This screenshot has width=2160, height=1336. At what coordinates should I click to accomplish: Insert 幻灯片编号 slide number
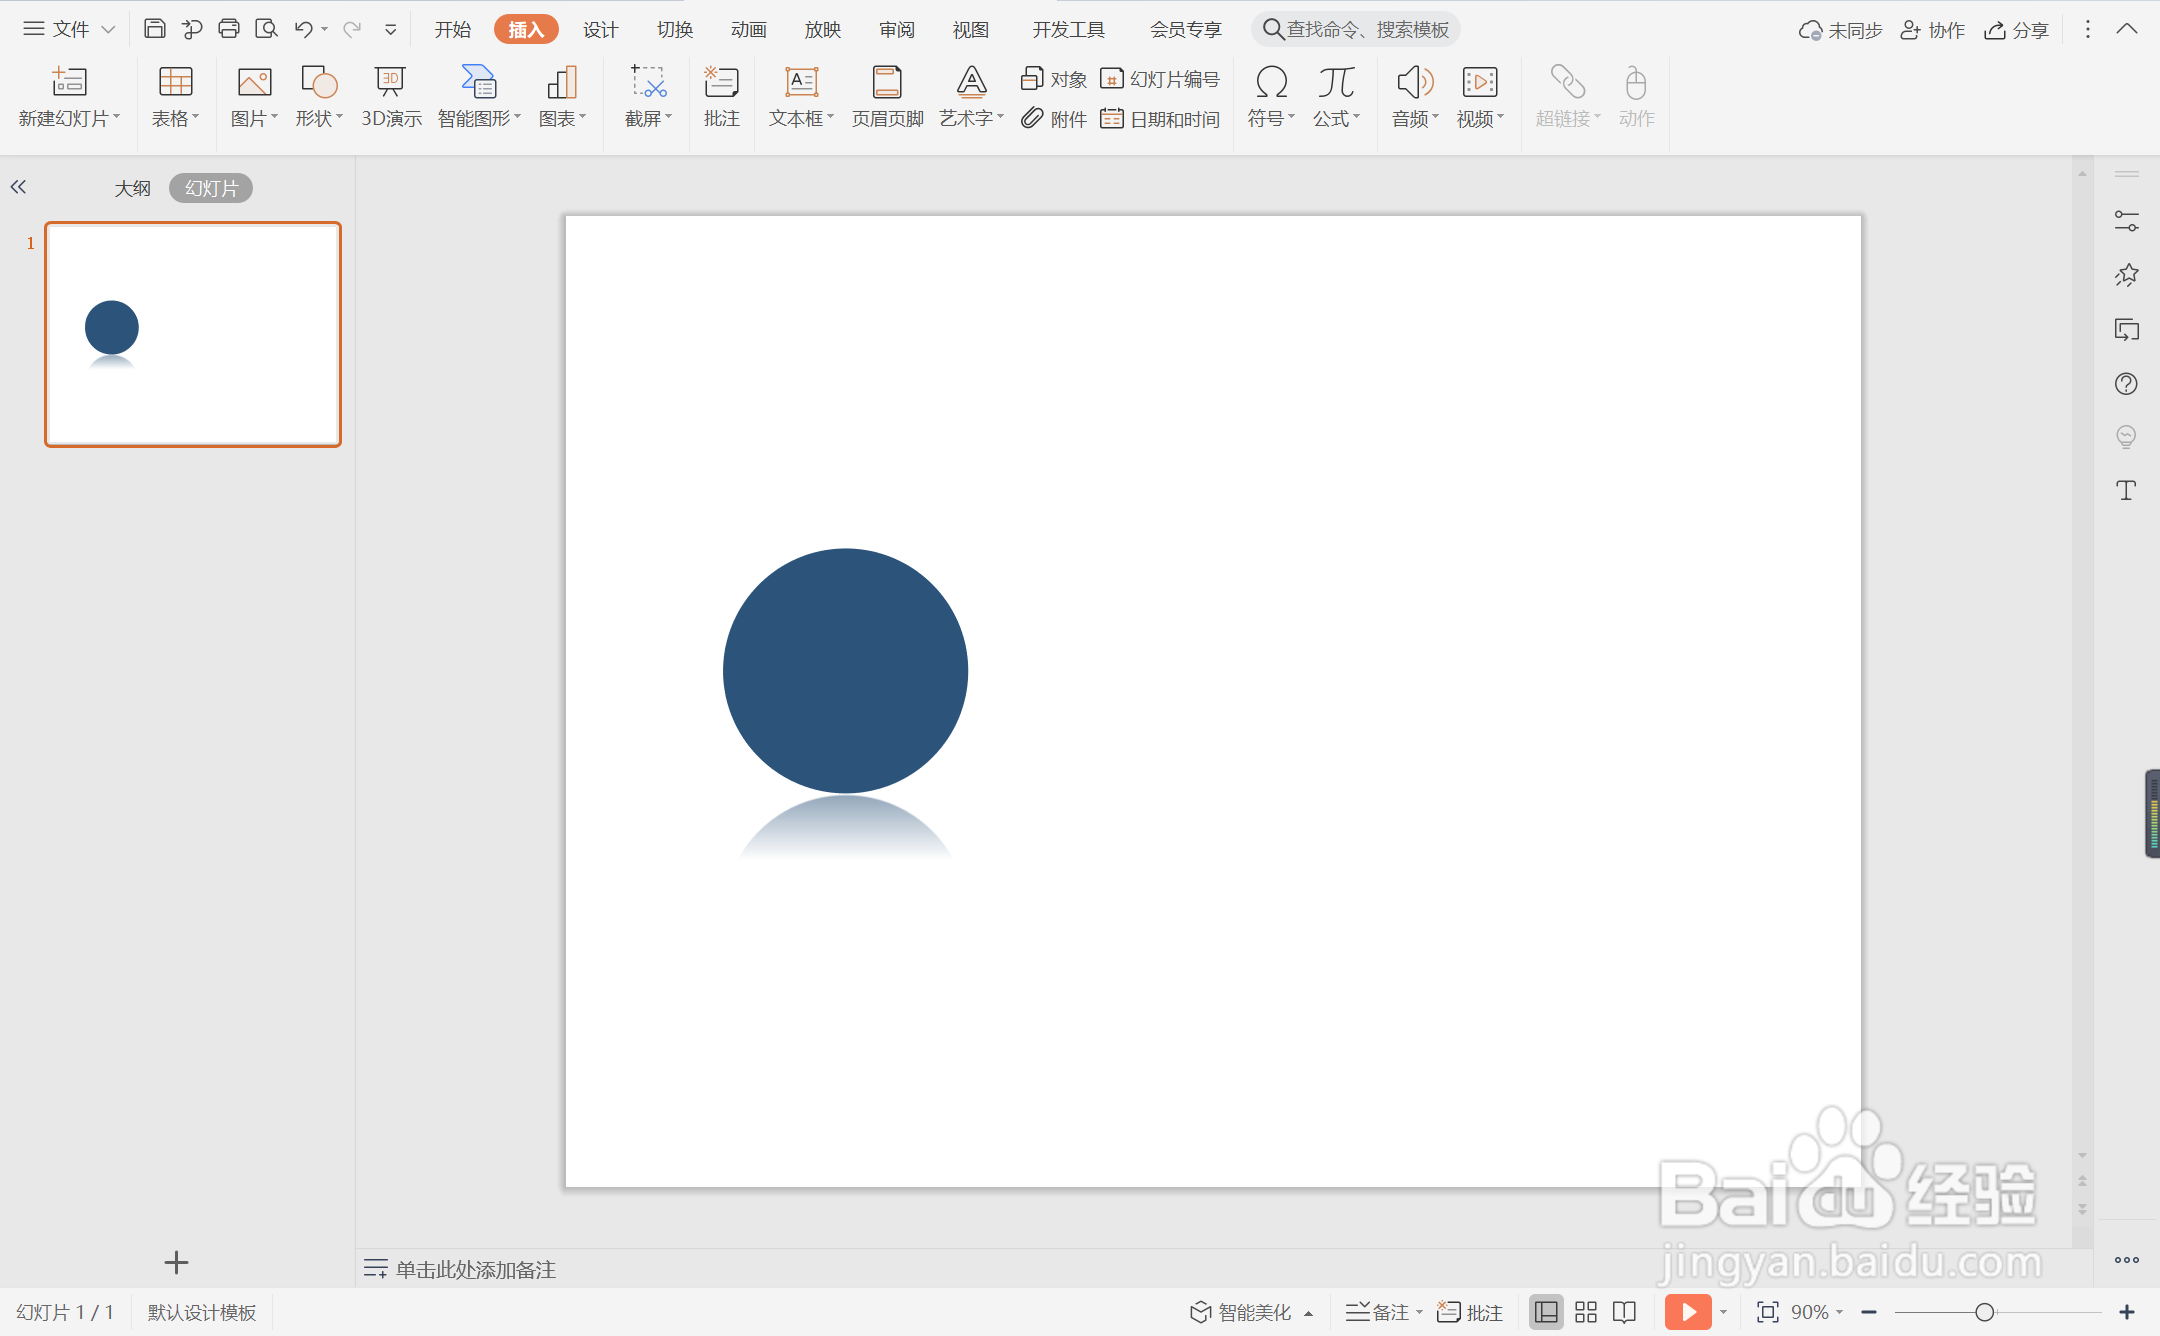tap(1160, 79)
